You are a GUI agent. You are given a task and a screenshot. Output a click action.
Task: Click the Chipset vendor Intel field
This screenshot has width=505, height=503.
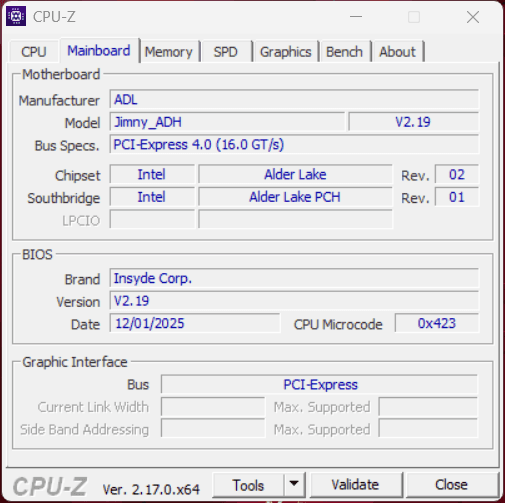click(x=152, y=174)
